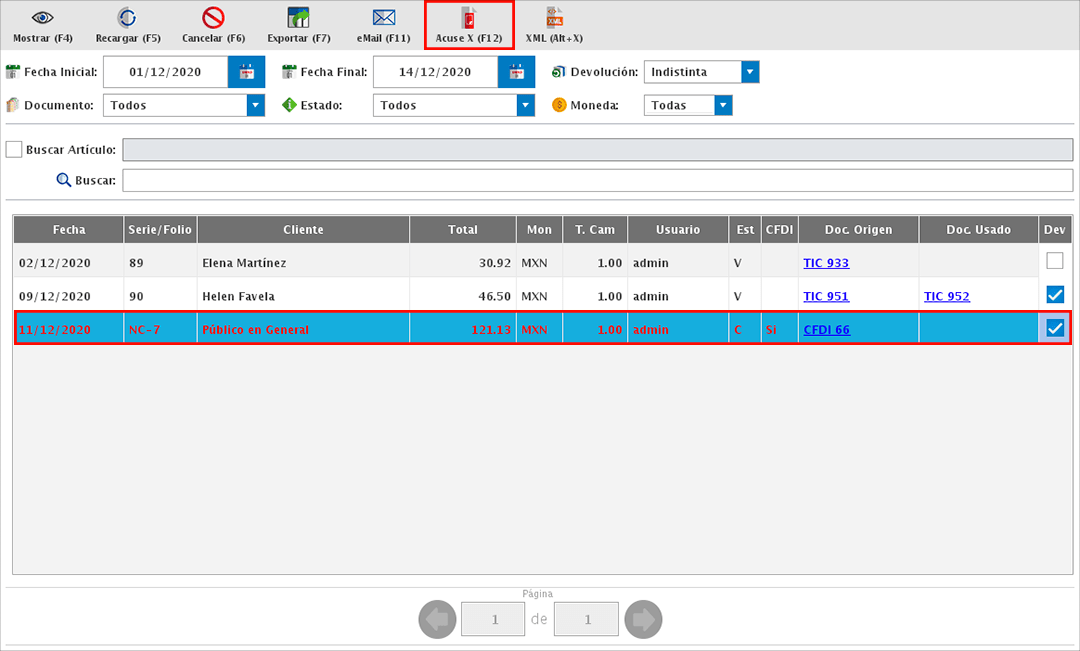Open the TIC 933 origin document link
The image size is (1080, 651).
coord(825,263)
